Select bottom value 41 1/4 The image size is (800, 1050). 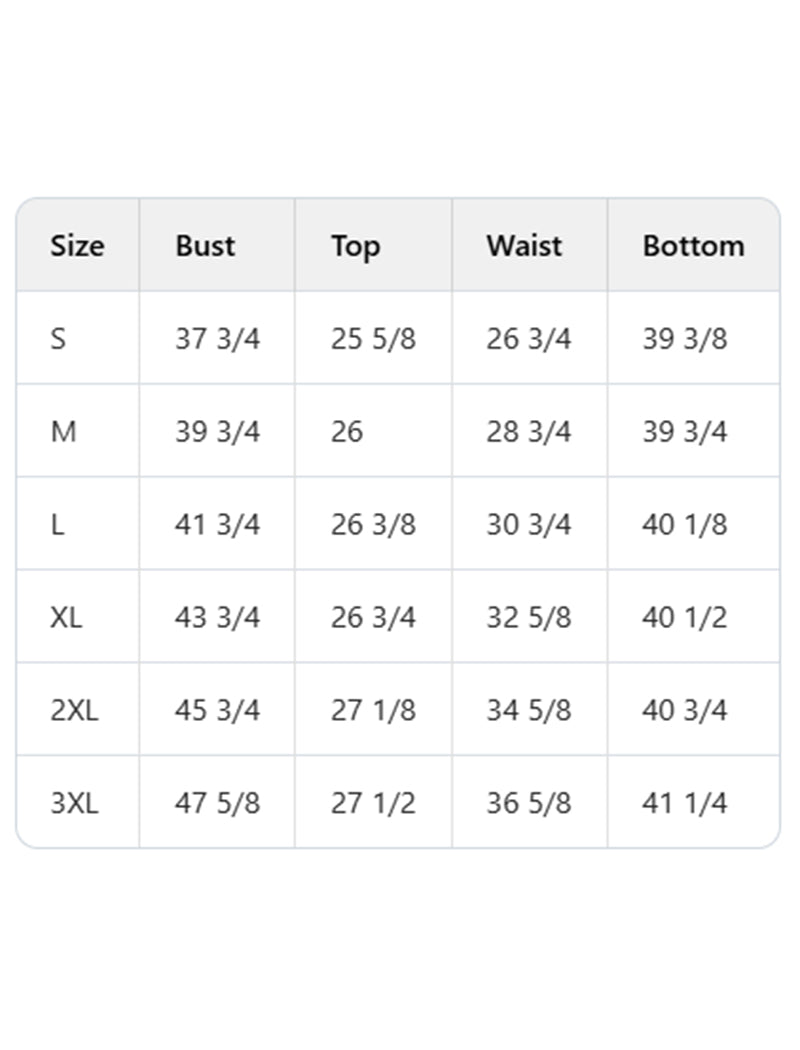tap(684, 804)
